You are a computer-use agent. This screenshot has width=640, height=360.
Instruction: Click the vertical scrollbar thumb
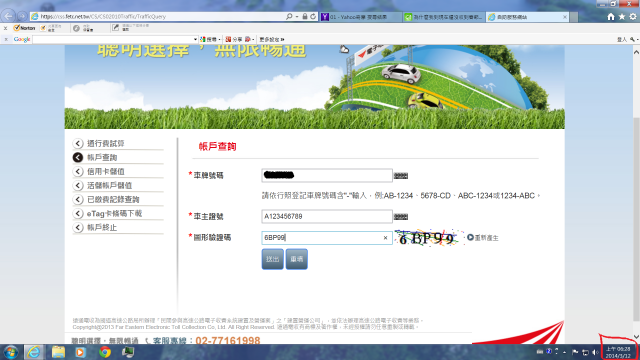636,218
